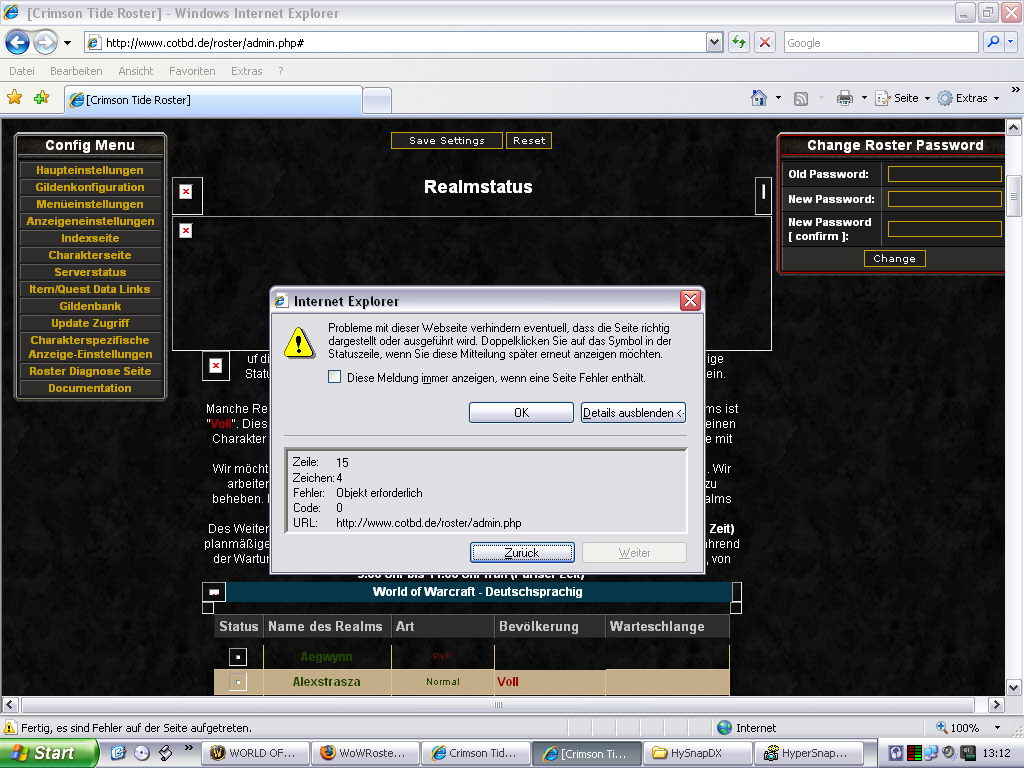Open the Extras toolbar dropdown

pos(969,98)
